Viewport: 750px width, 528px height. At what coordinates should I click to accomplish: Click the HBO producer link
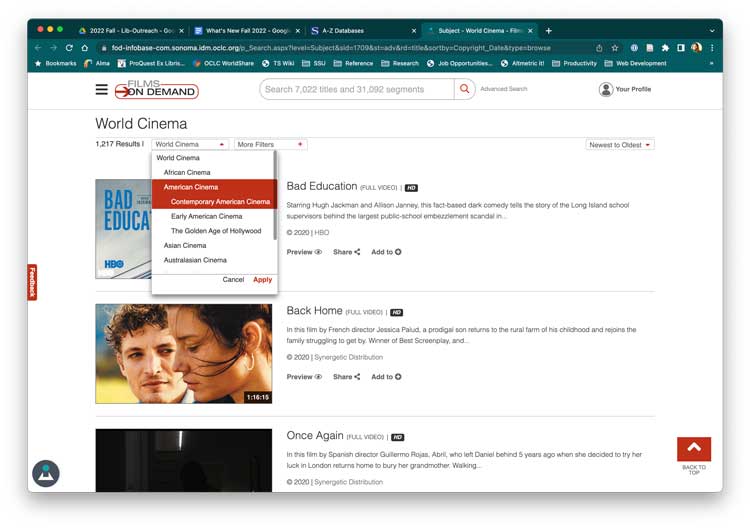coord(322,232)
